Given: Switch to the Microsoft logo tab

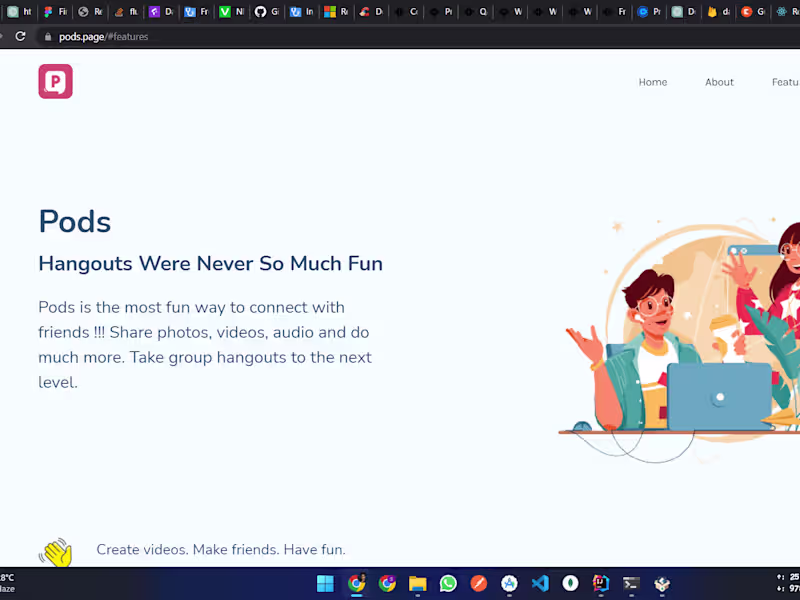Looking at the screenshot, I should point(336,11).
